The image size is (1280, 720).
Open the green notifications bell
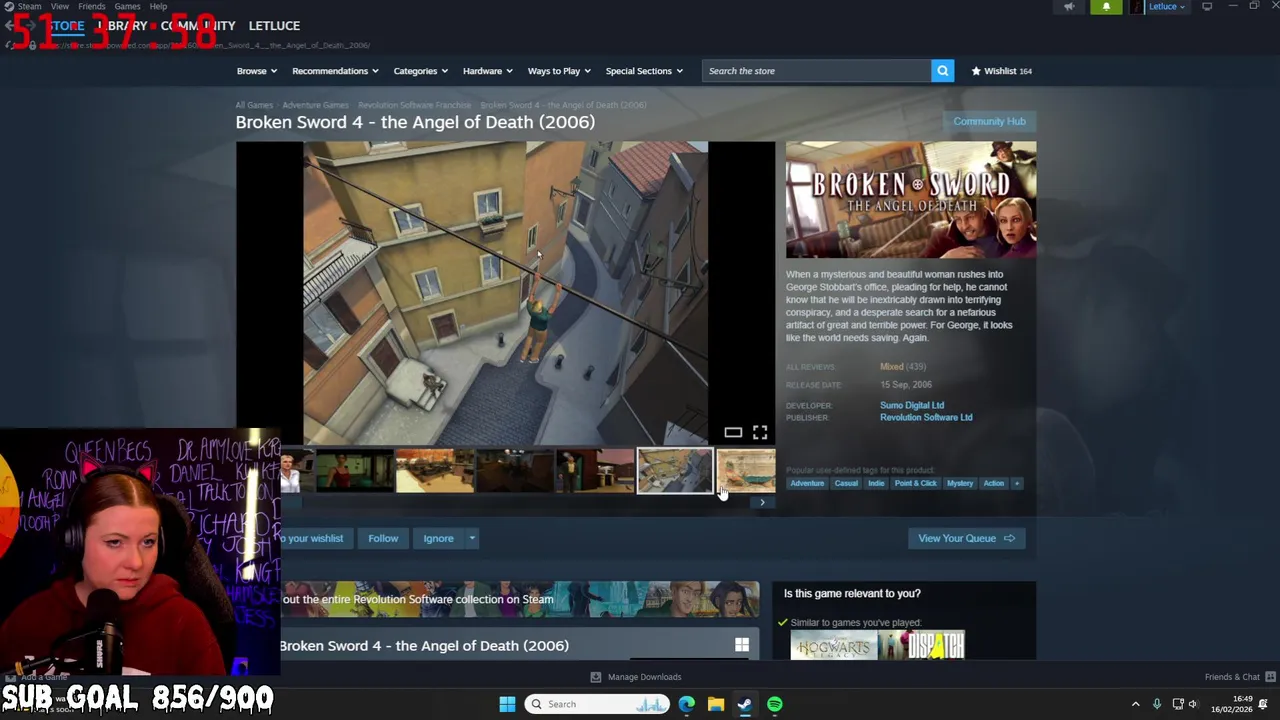coord(1106,7)
